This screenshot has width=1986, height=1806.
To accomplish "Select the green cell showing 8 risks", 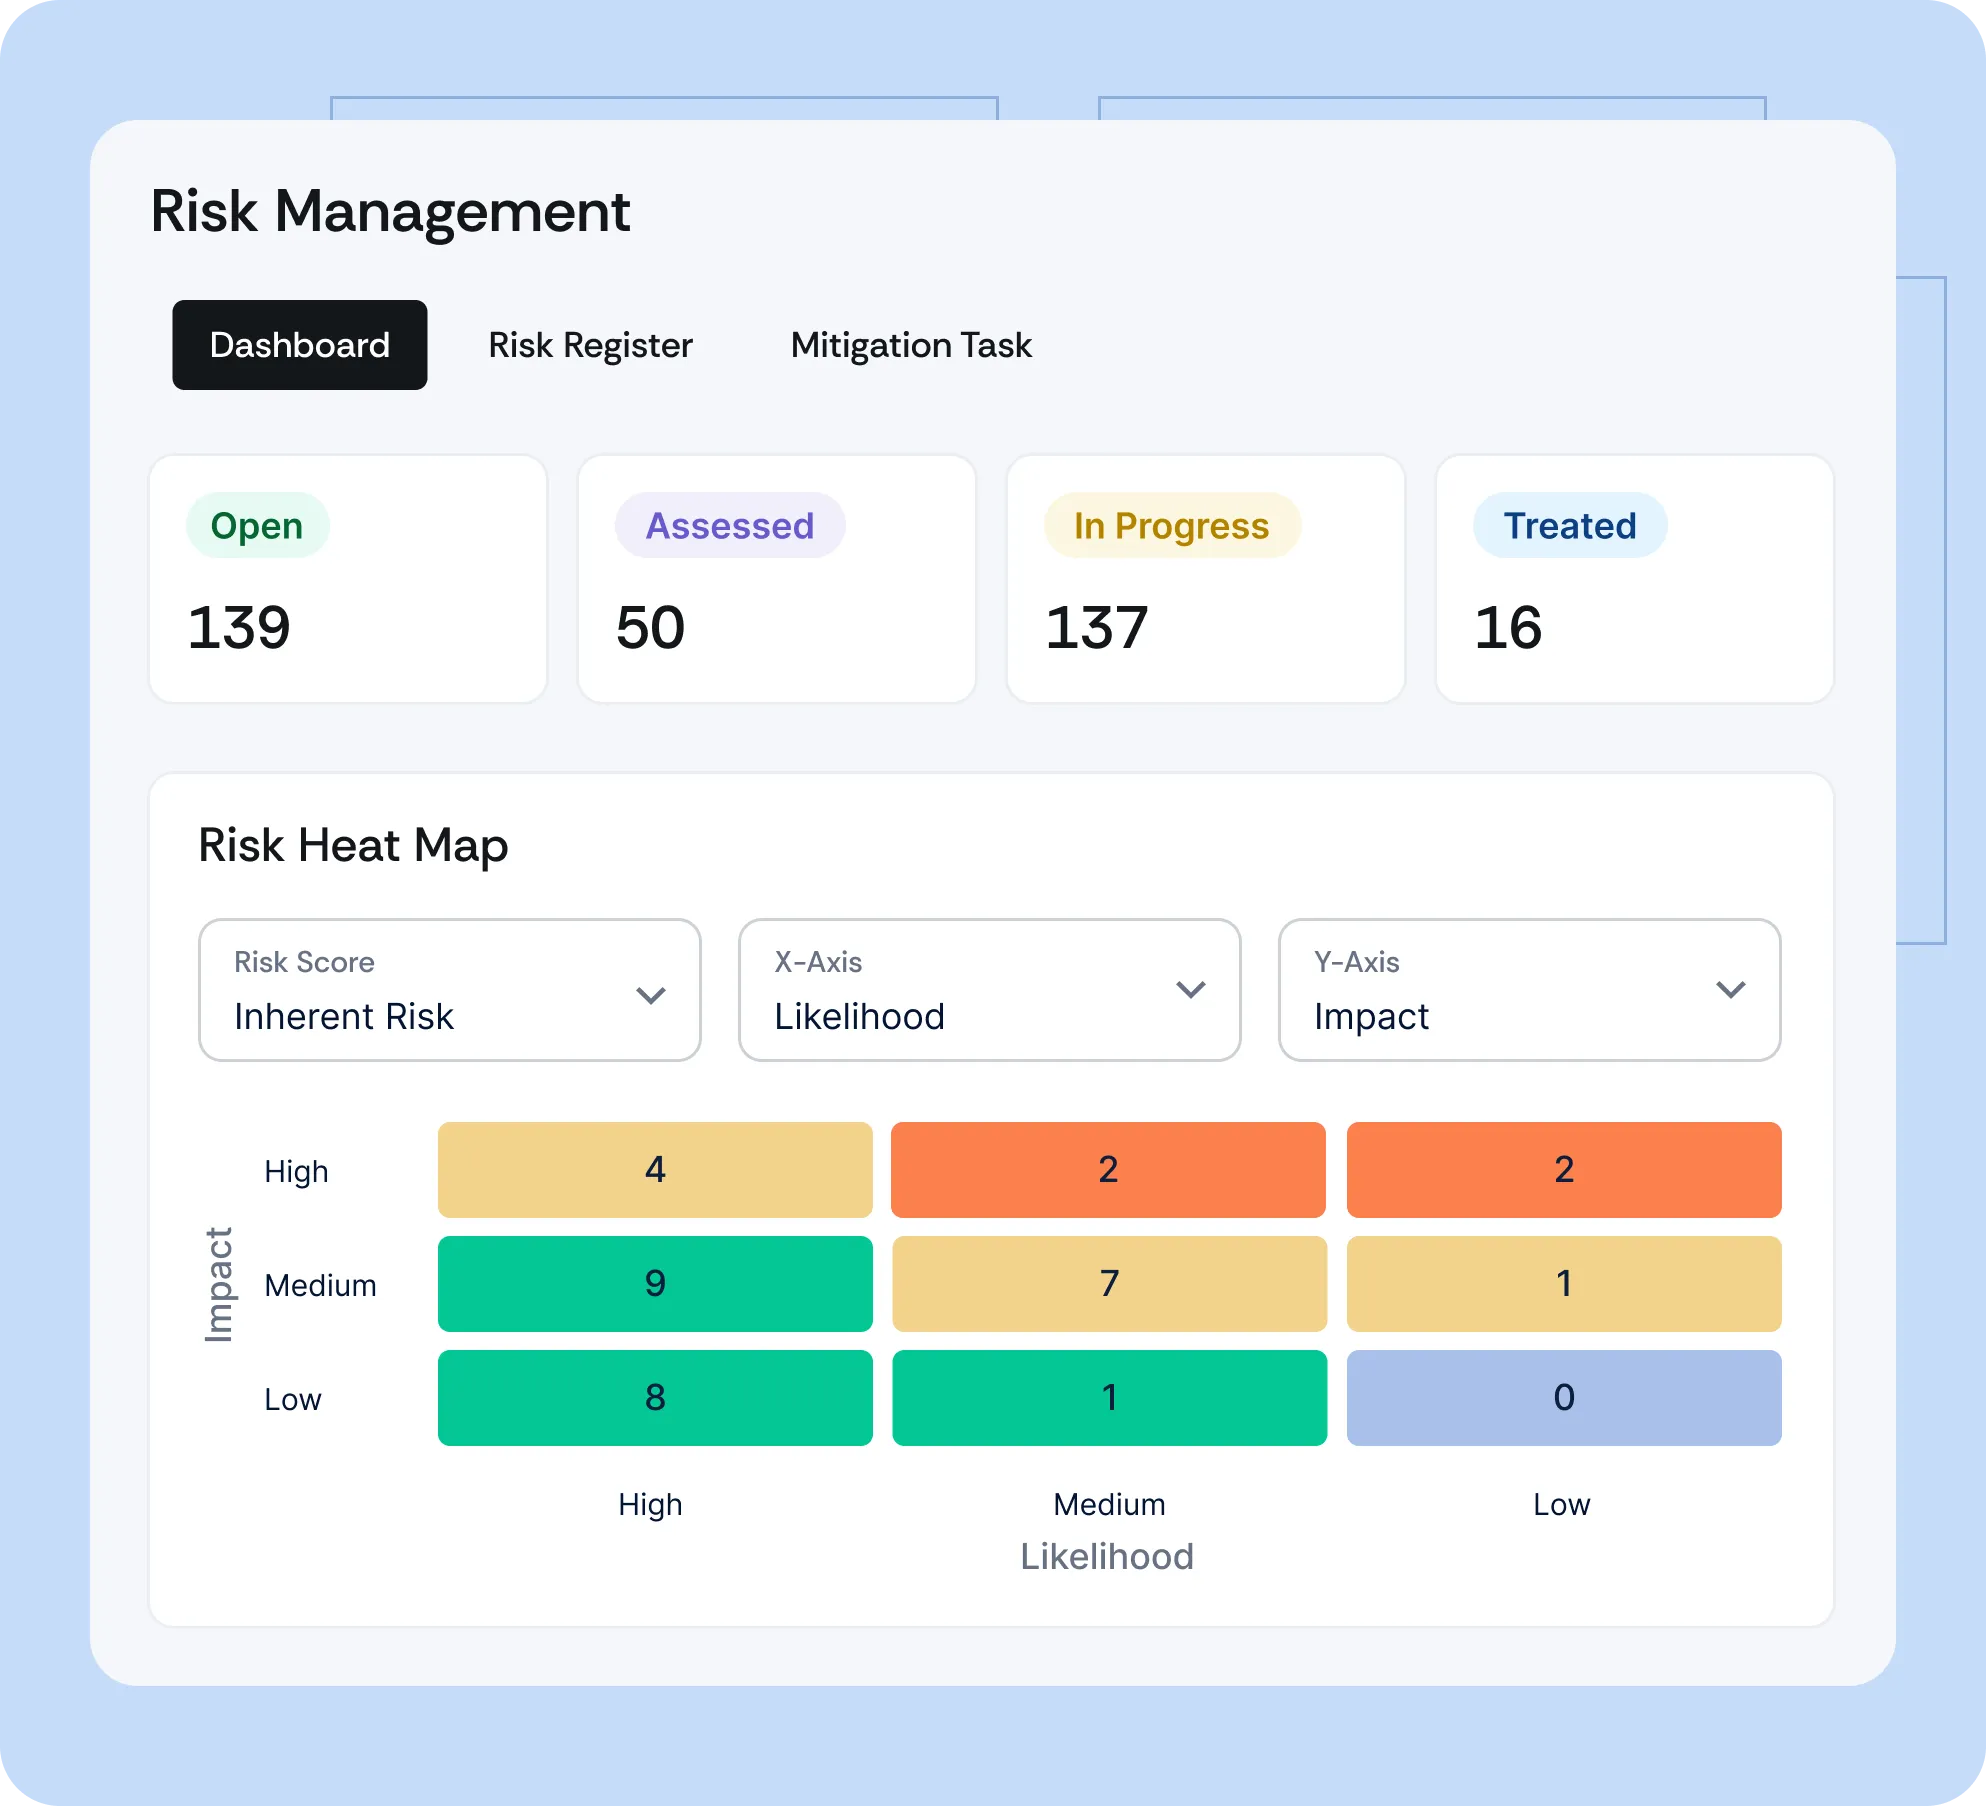I will (x=655, y=1397).
